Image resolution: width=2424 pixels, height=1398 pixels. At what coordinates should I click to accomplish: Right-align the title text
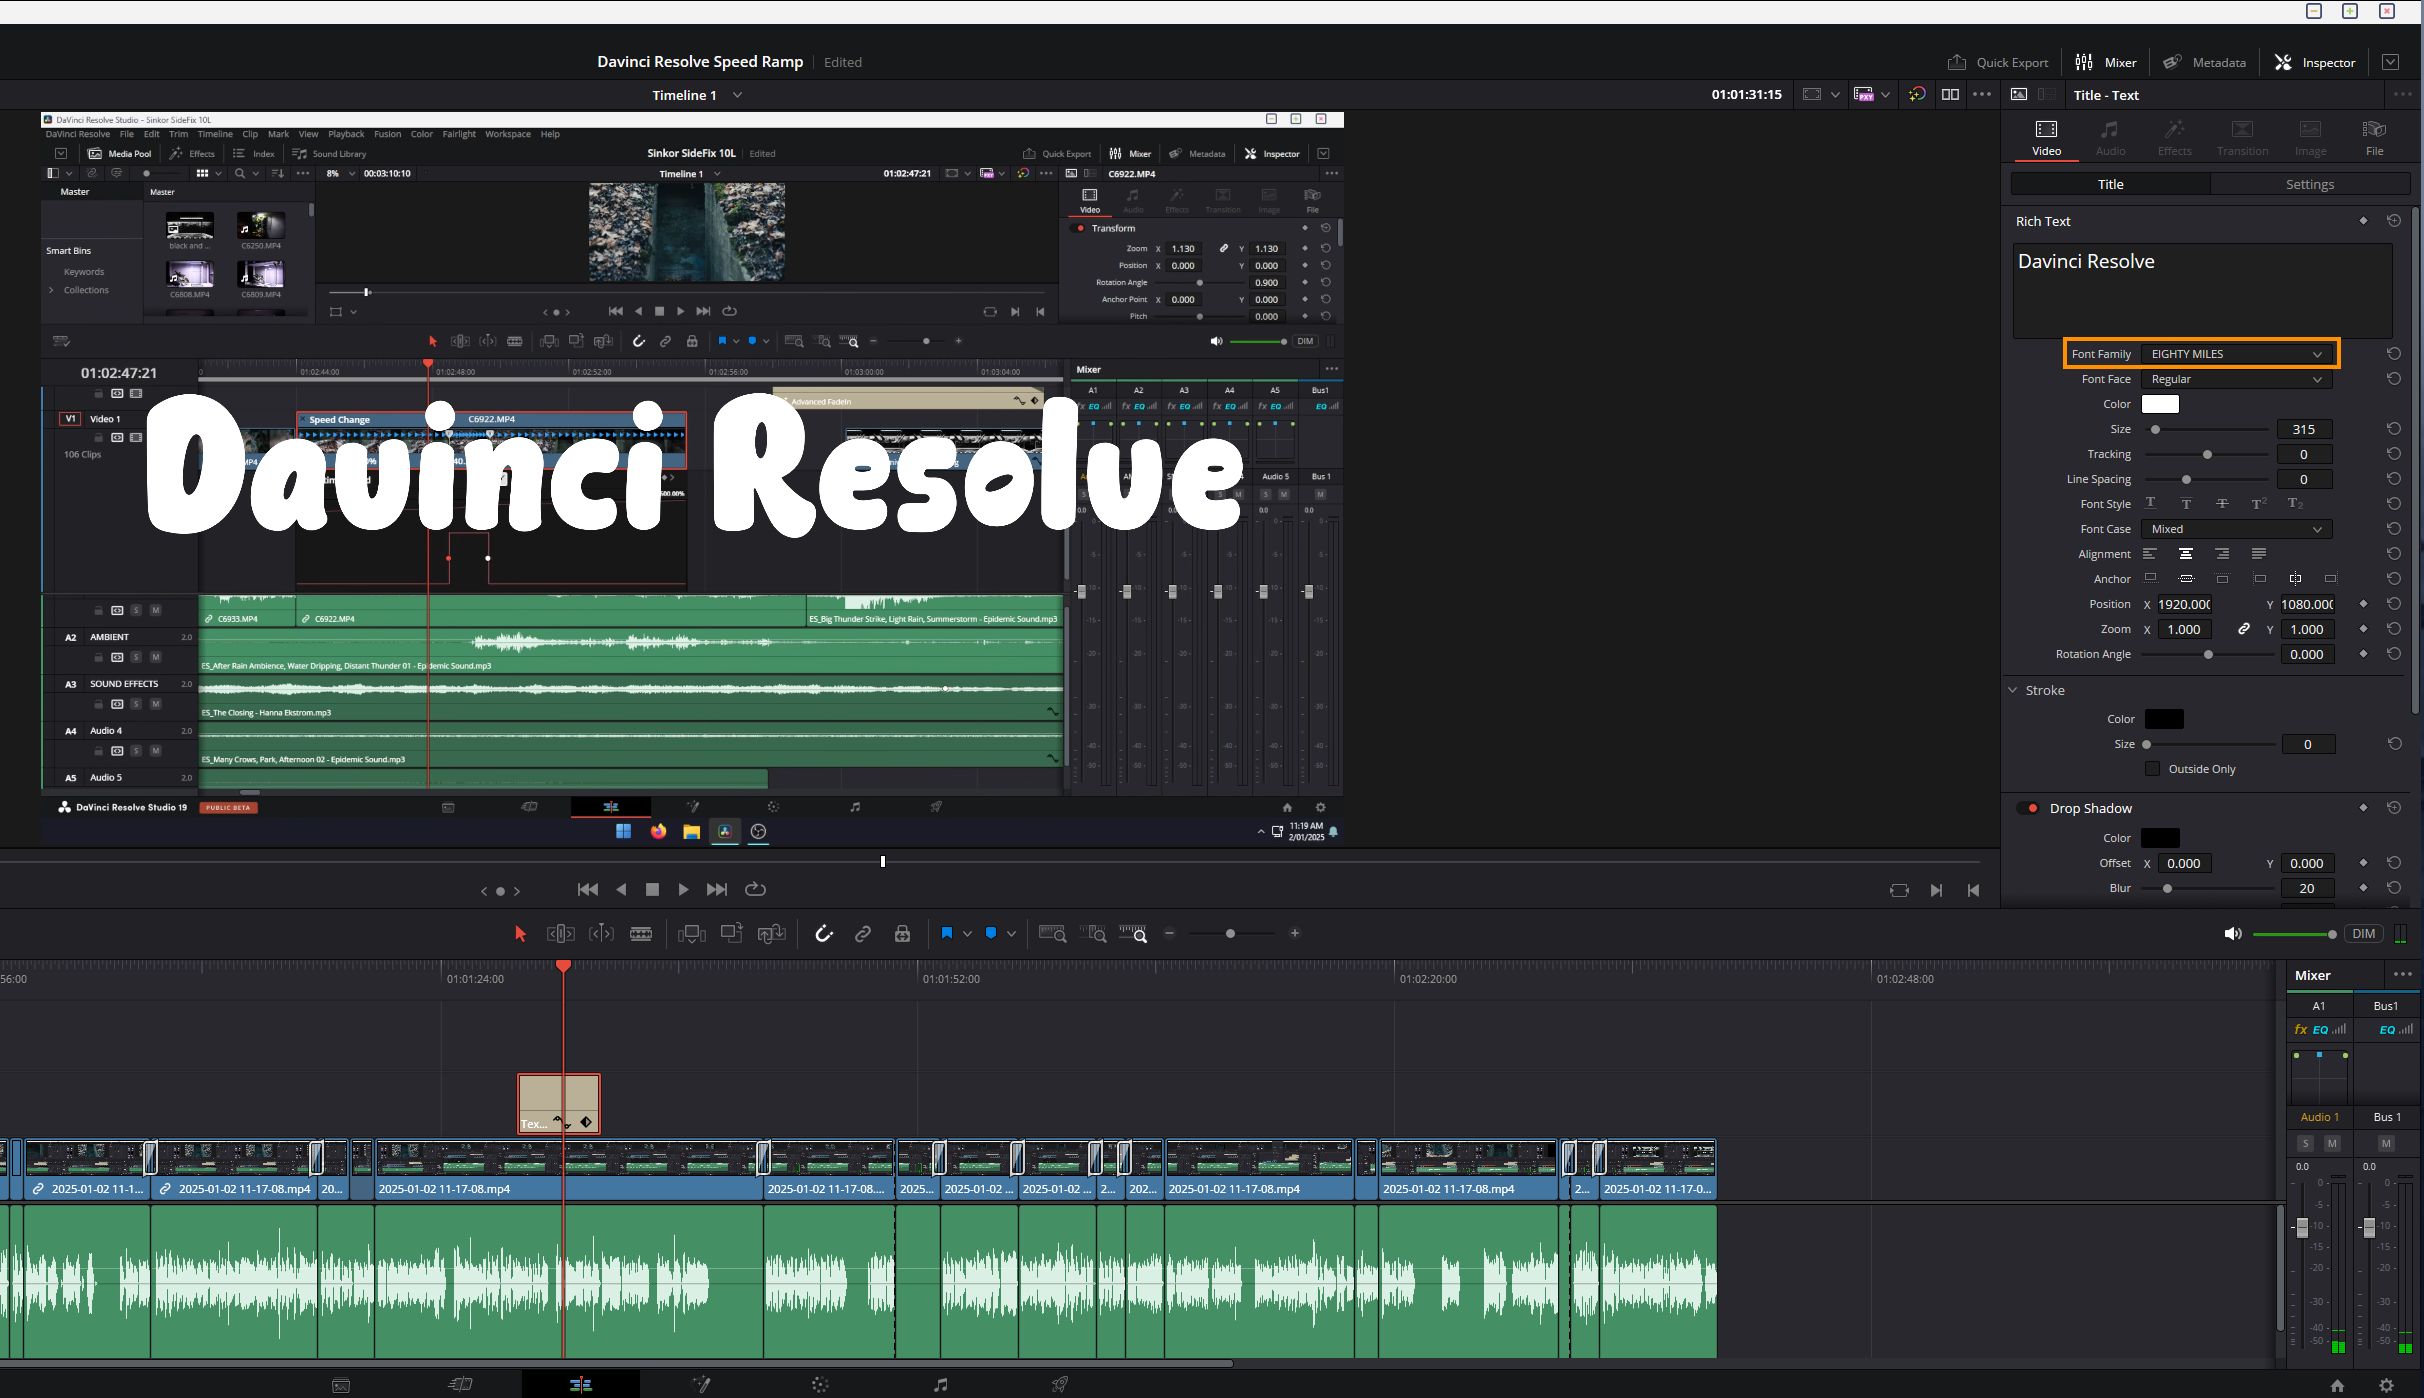tap(2222, 554)
